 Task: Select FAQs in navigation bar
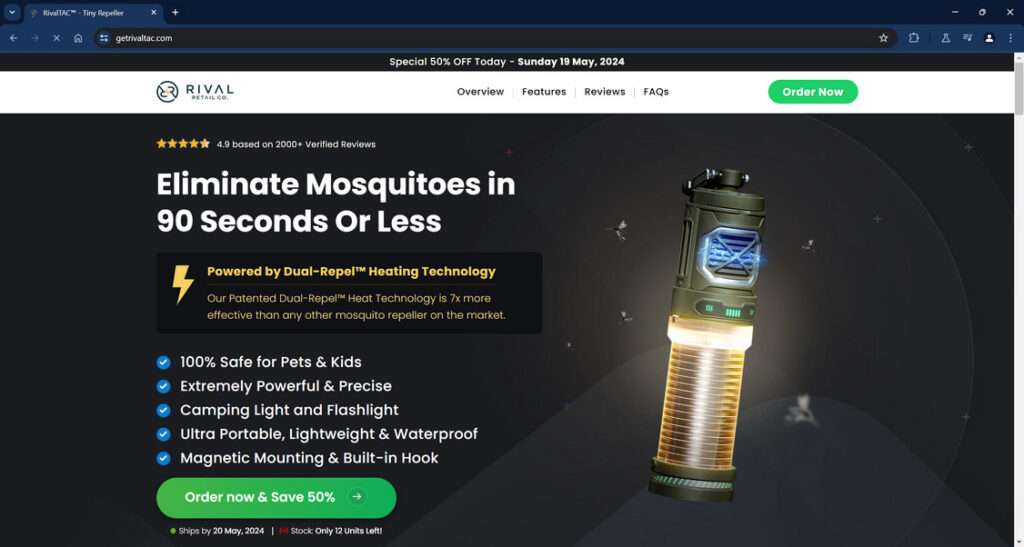click(656, 92)
